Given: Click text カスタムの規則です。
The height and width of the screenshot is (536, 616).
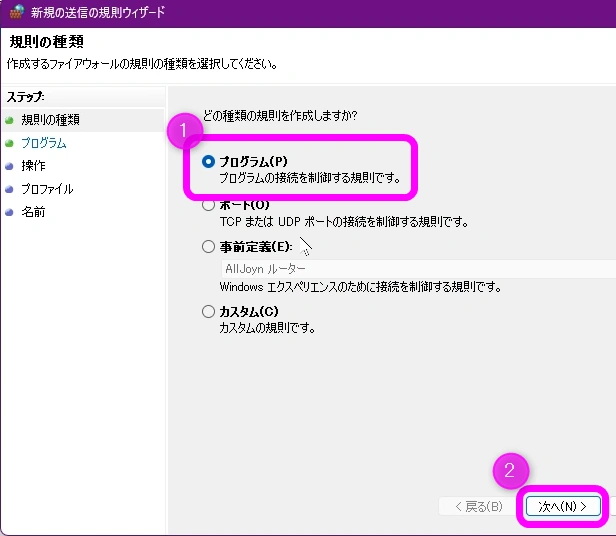Looking at the screenshot, I should click(x=267, y=328).
